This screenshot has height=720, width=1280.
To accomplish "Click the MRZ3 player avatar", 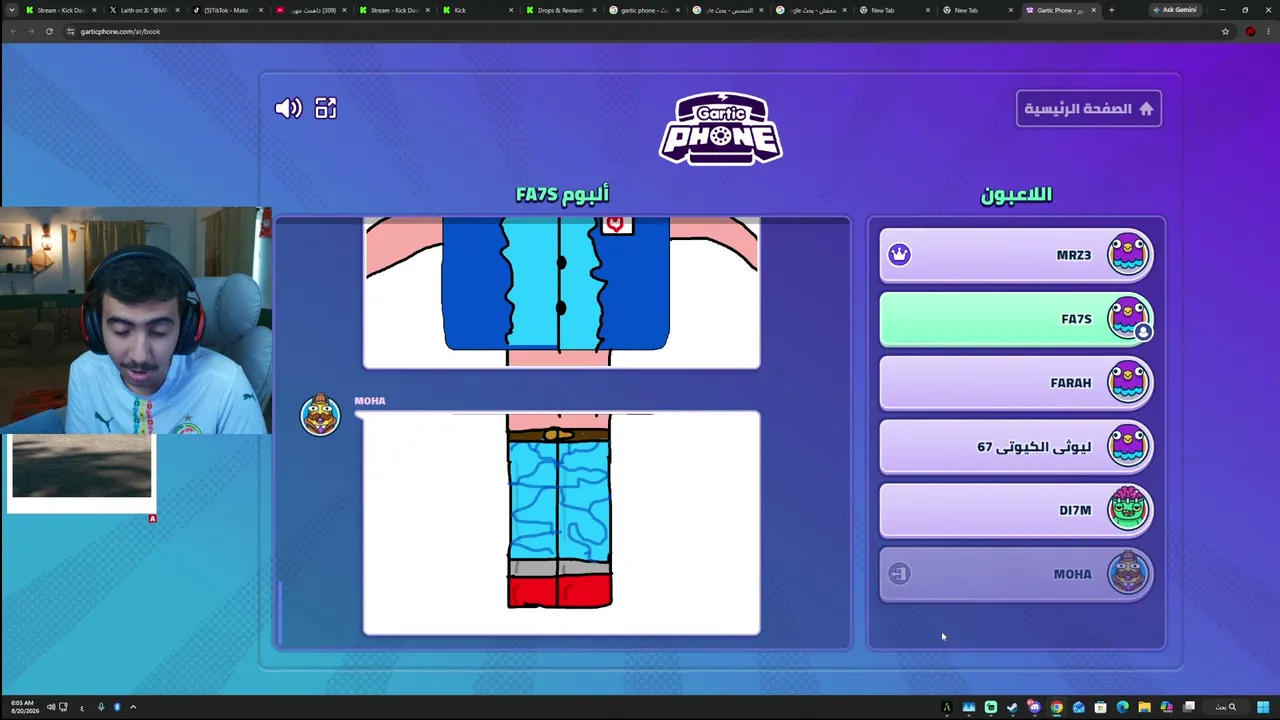I will pyautogui.click(x=1128, y=254).
